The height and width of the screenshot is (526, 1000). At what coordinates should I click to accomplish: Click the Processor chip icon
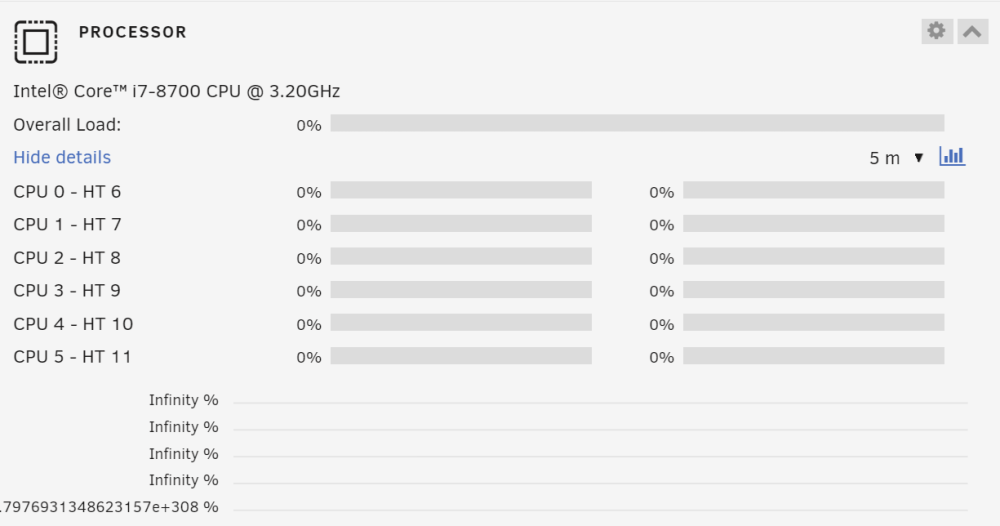click(x=36, y=42)
